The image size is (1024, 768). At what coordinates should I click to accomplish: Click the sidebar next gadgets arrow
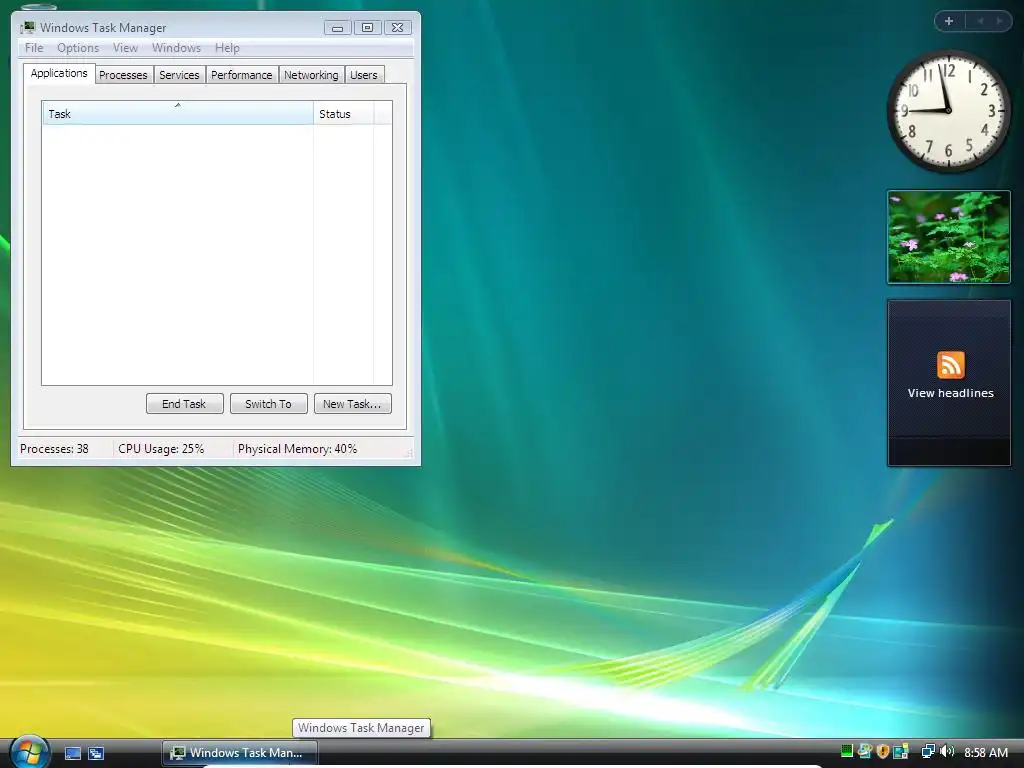pyautogui.click(x=999, y=21)
